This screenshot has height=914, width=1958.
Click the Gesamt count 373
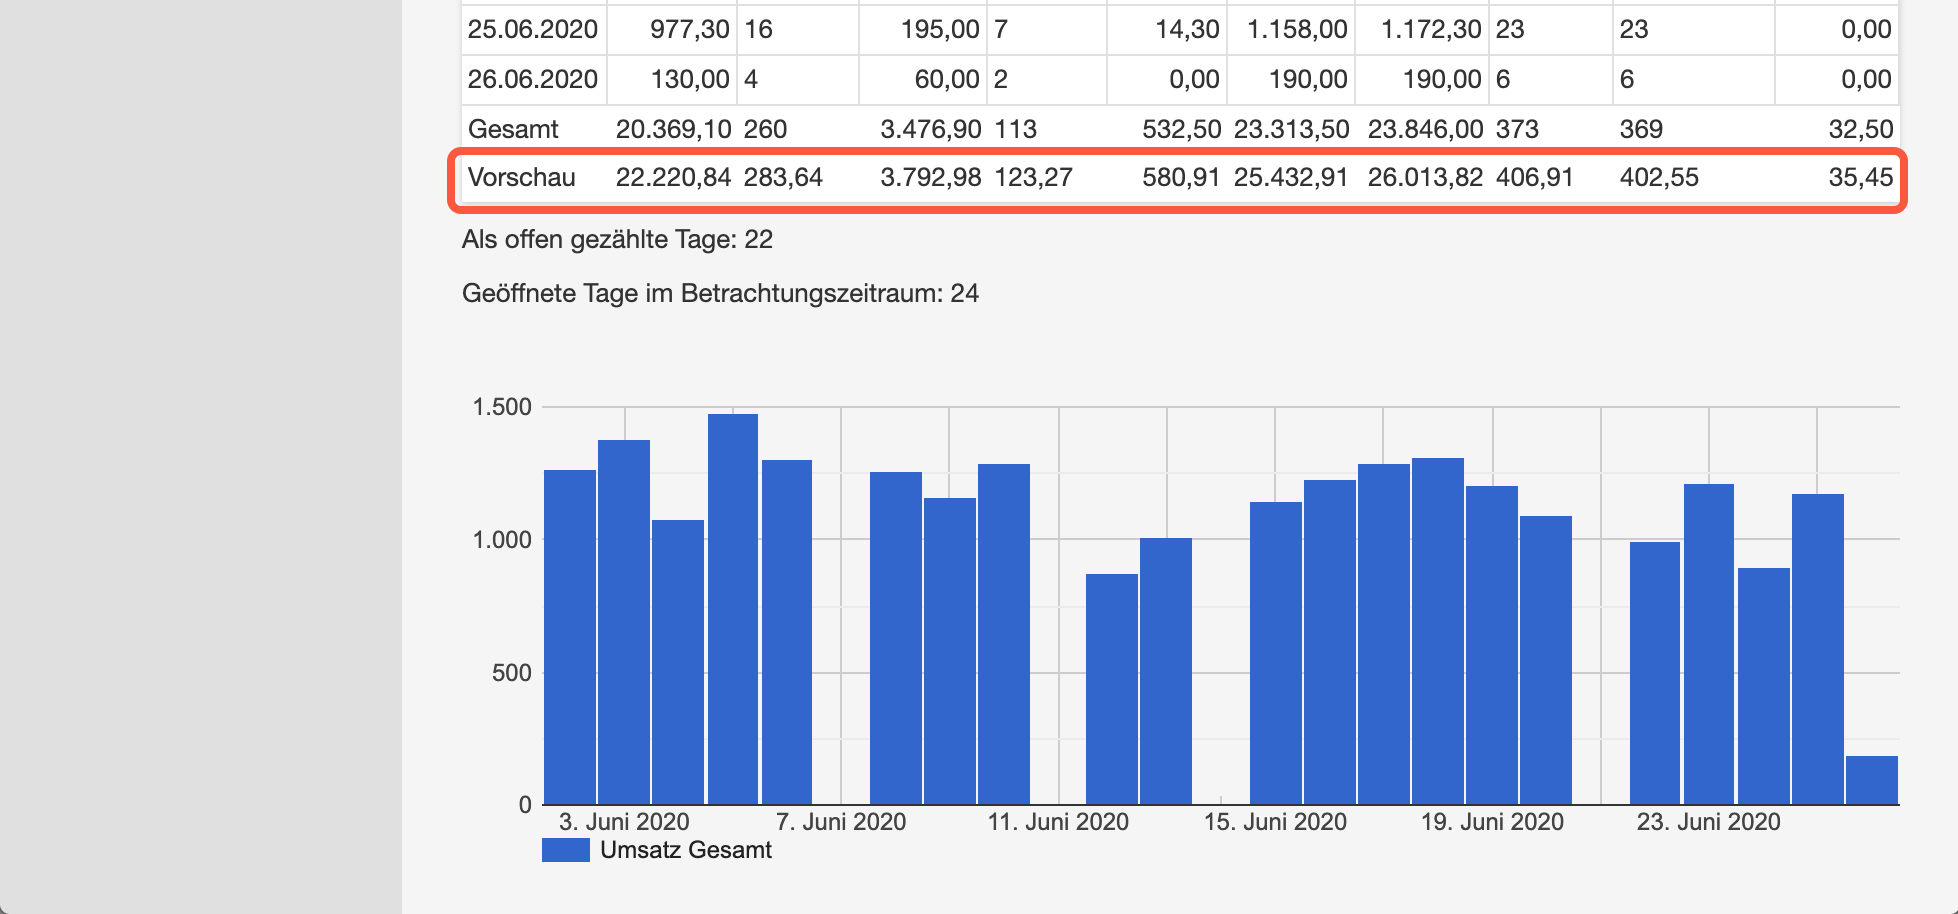point(1517,129)
